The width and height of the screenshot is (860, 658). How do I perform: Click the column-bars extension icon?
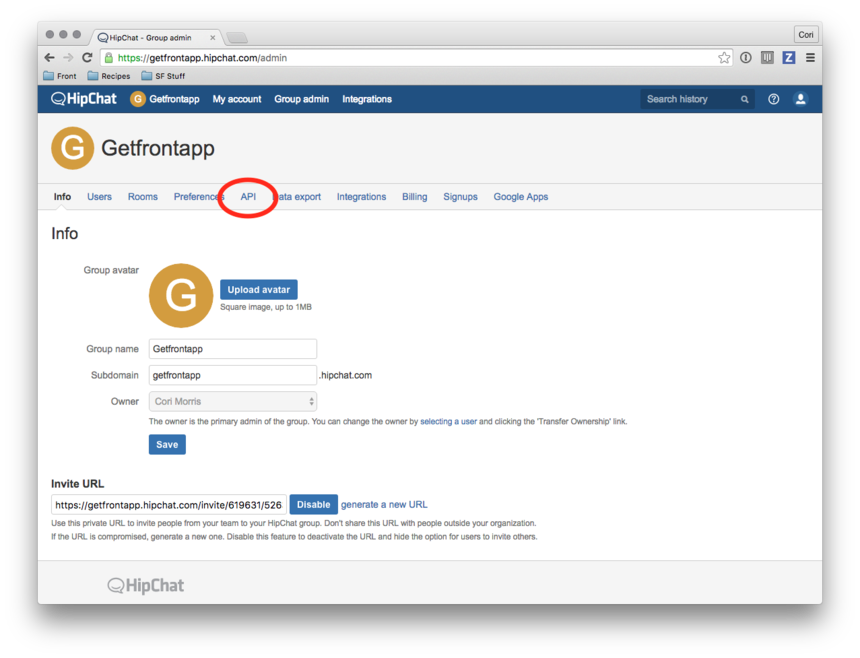pyautogui.click(x=767, y=58)
